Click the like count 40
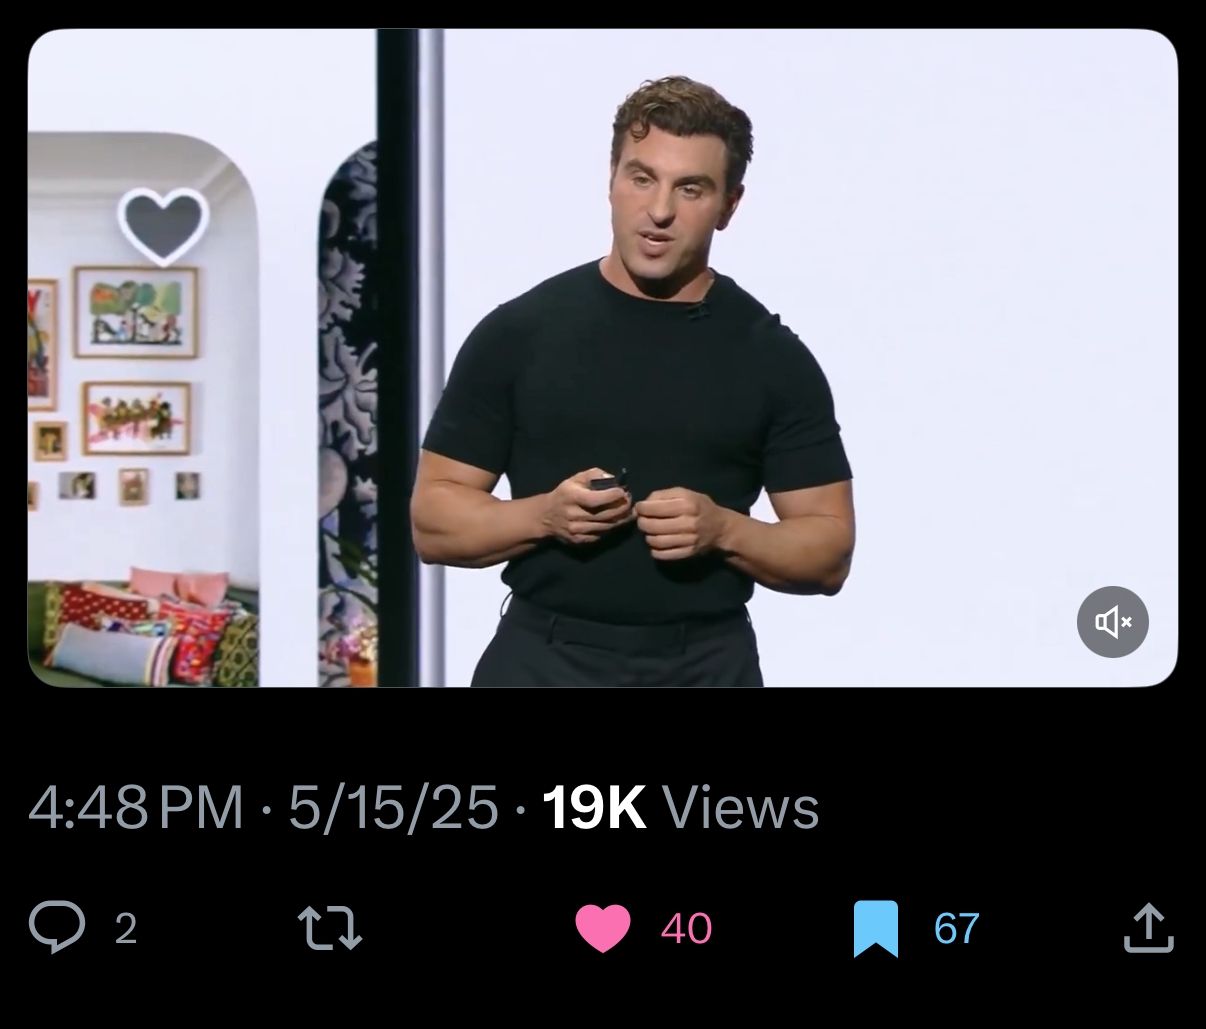 coord(686,928)
